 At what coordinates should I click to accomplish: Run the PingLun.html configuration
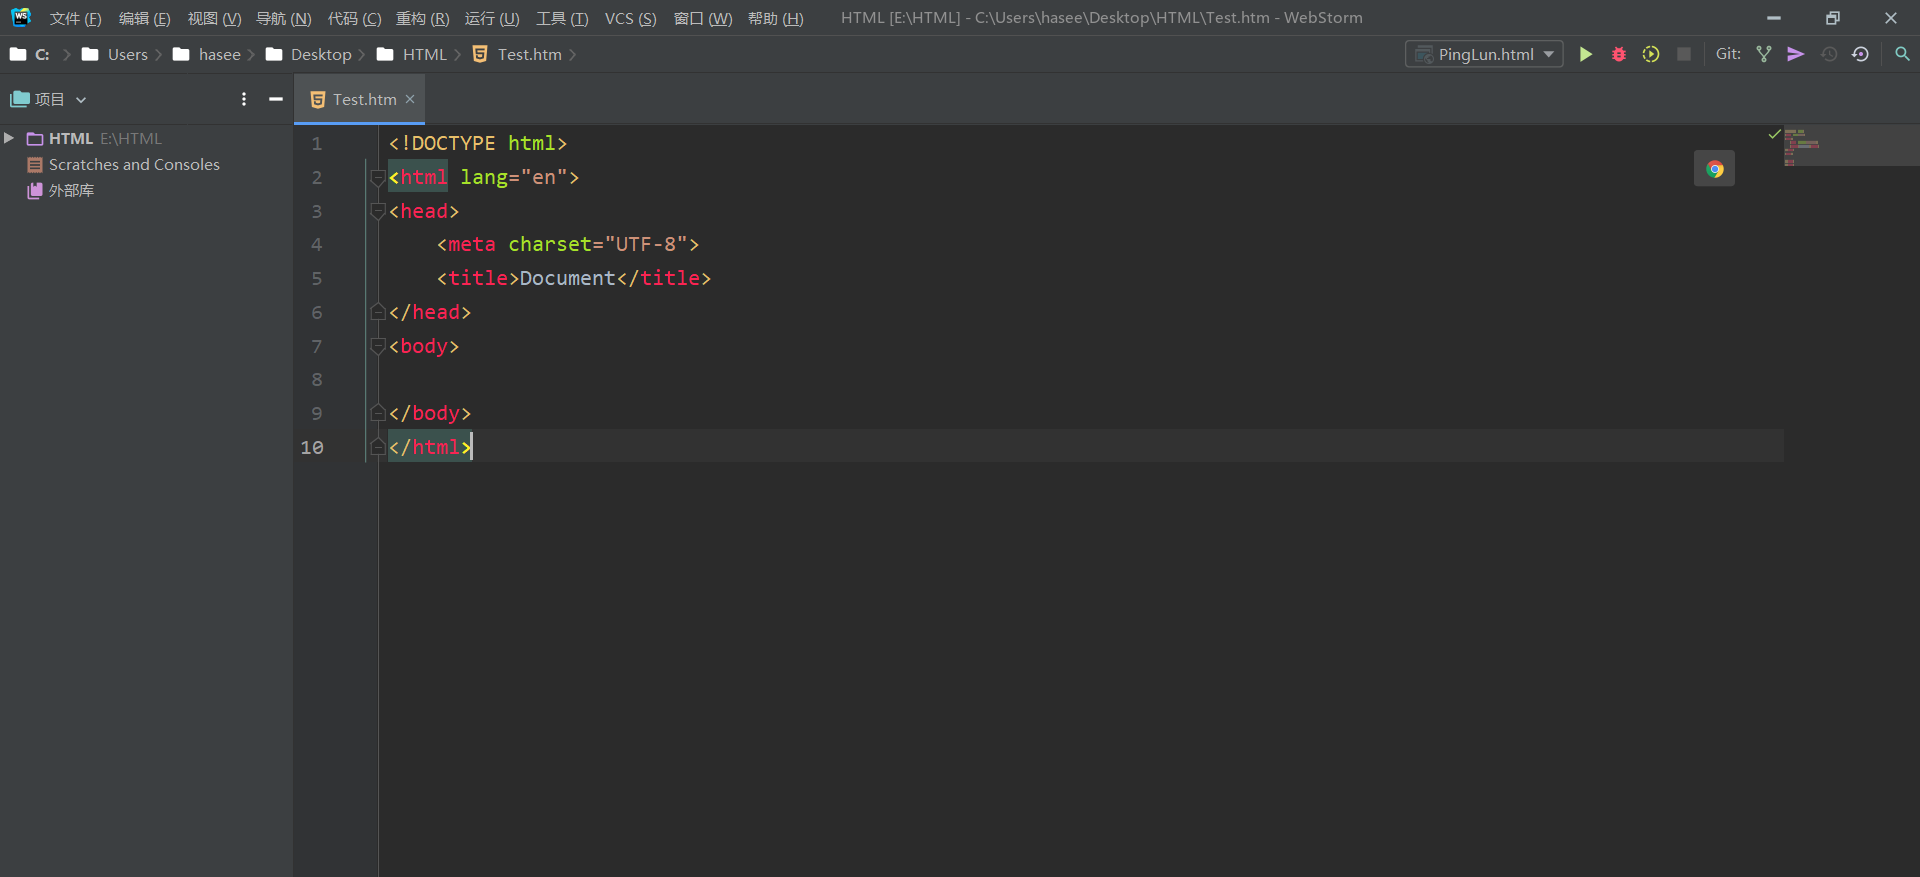1585,54
